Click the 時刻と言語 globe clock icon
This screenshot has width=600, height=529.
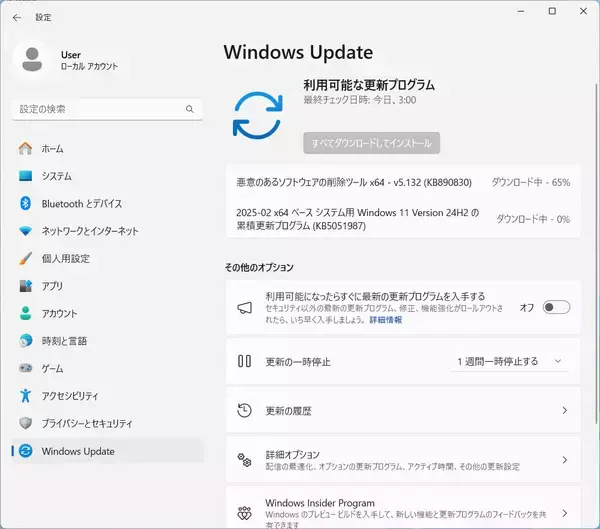(x=26, y=341)
